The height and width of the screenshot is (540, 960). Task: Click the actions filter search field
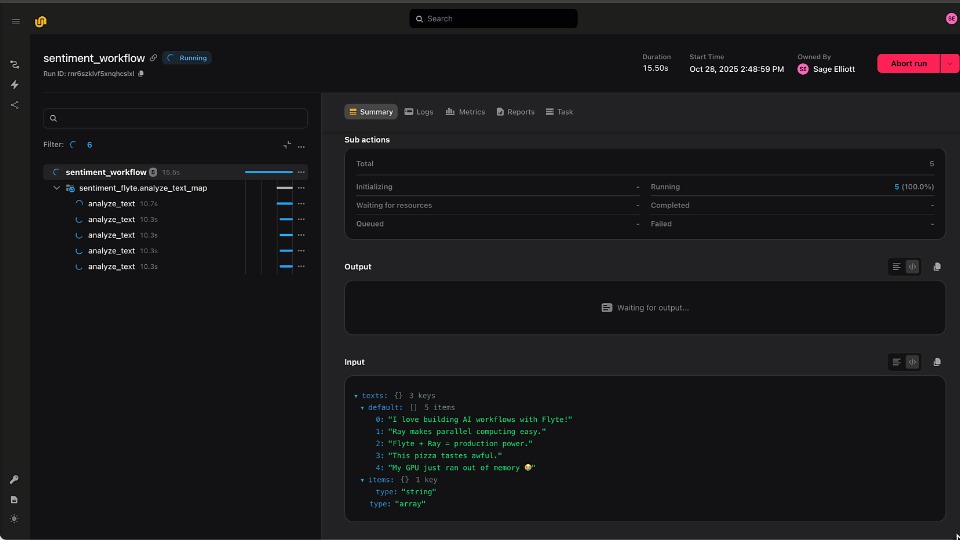click(x=176, y=118)
